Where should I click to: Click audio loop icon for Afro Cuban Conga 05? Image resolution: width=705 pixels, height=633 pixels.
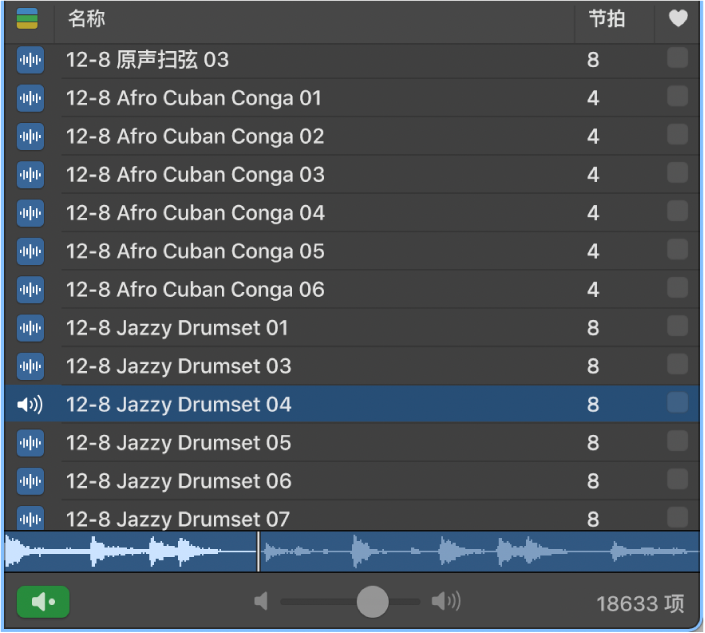tap(30, 251)
